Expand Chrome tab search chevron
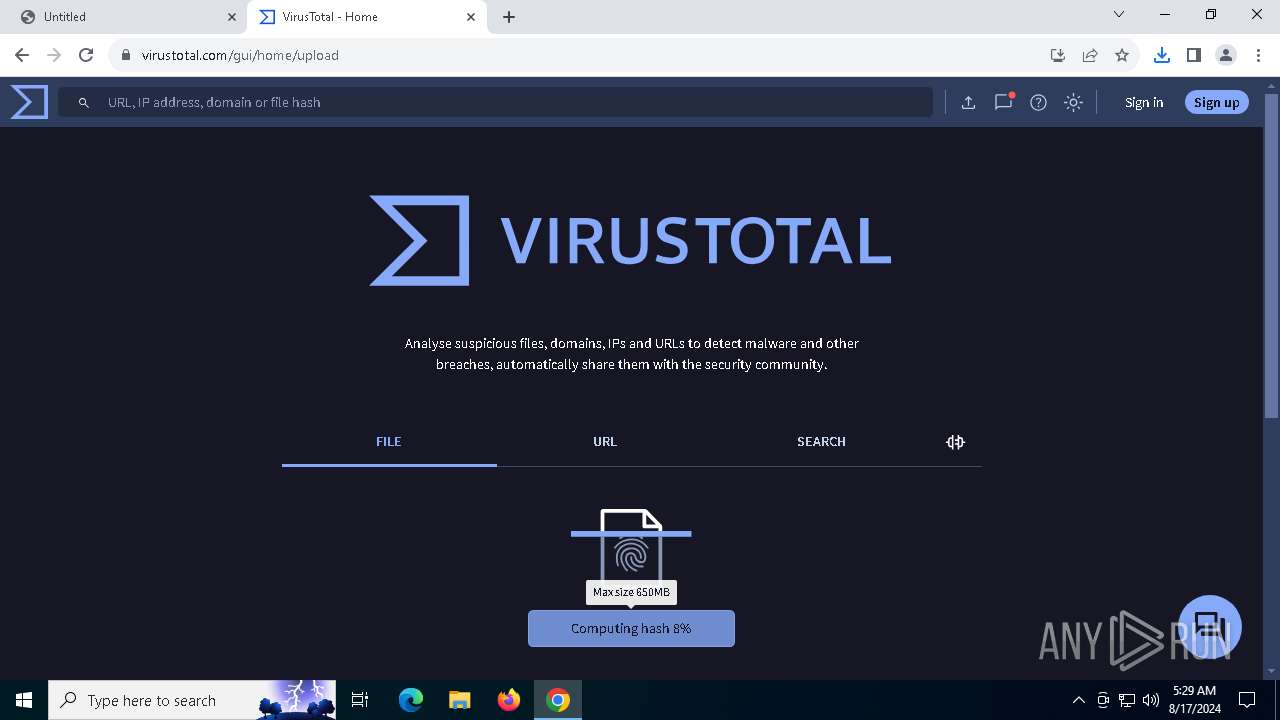 1119,14
